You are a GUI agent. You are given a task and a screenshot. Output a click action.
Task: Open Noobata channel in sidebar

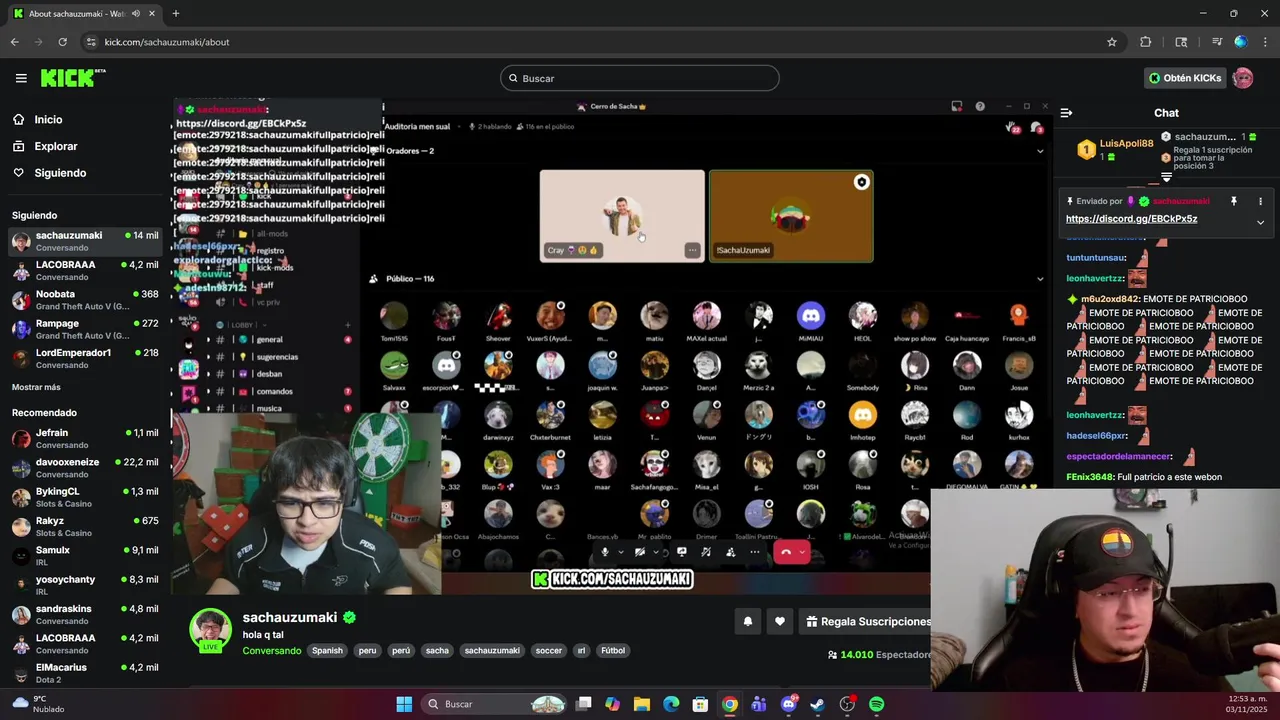click(85, 300)
